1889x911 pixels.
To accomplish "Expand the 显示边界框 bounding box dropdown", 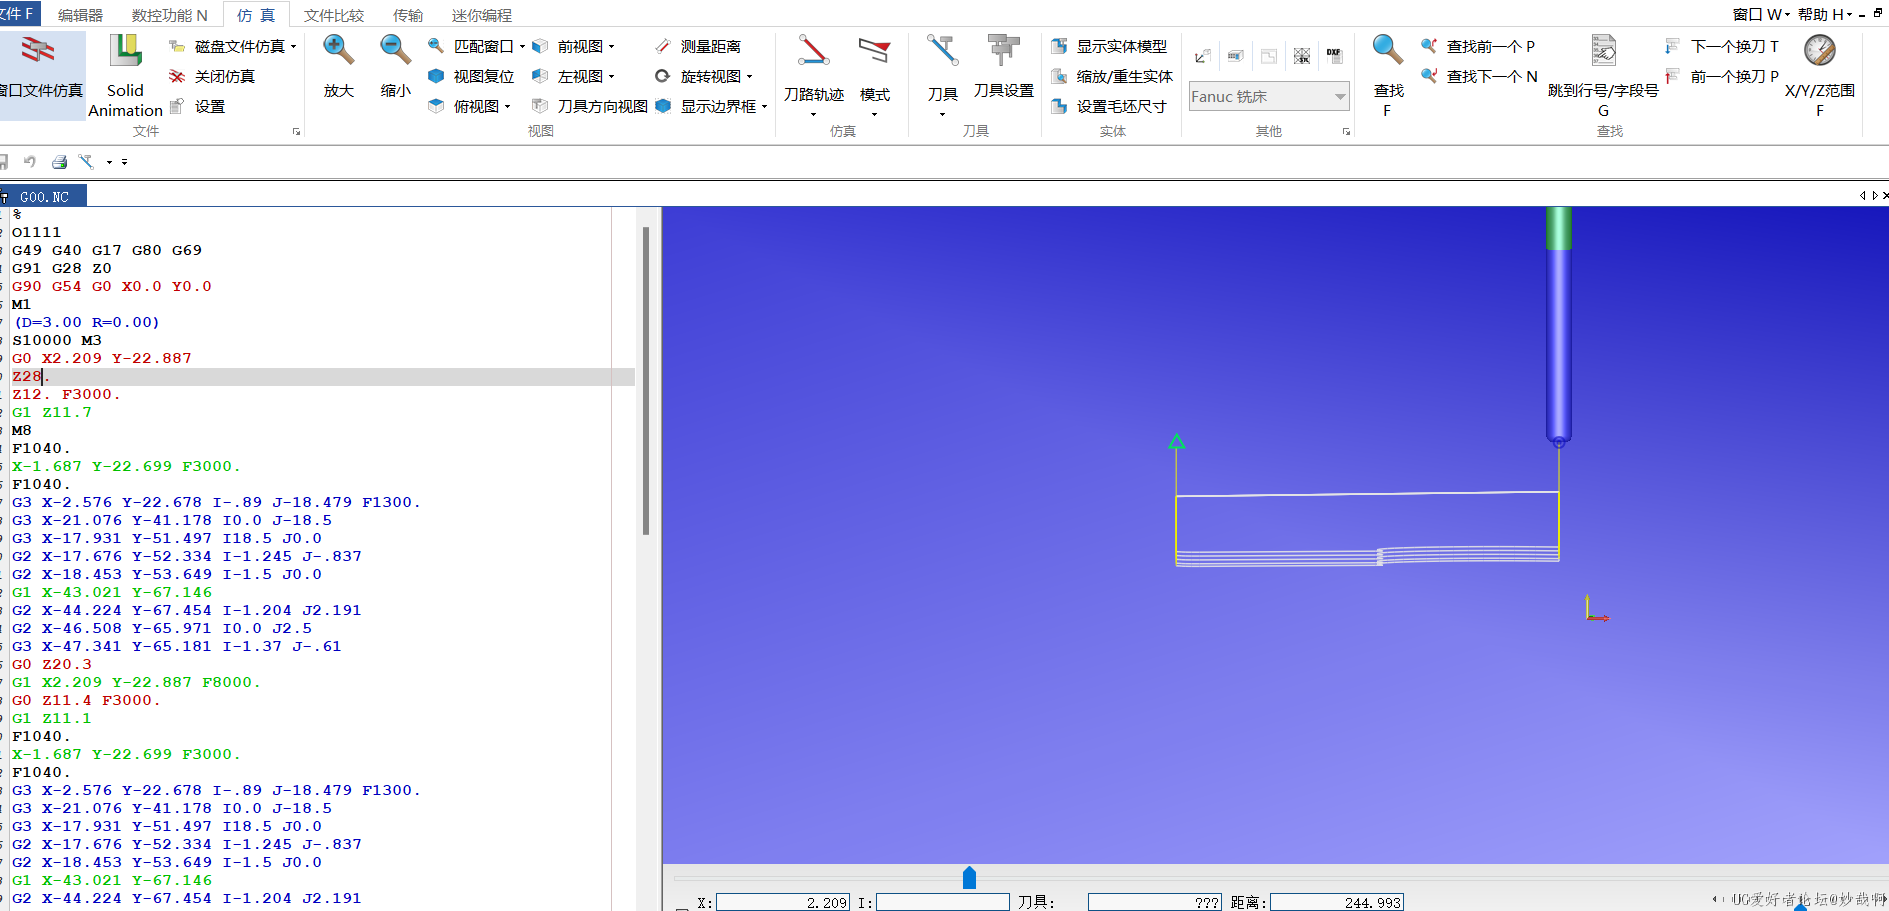I will coord(764,107).
